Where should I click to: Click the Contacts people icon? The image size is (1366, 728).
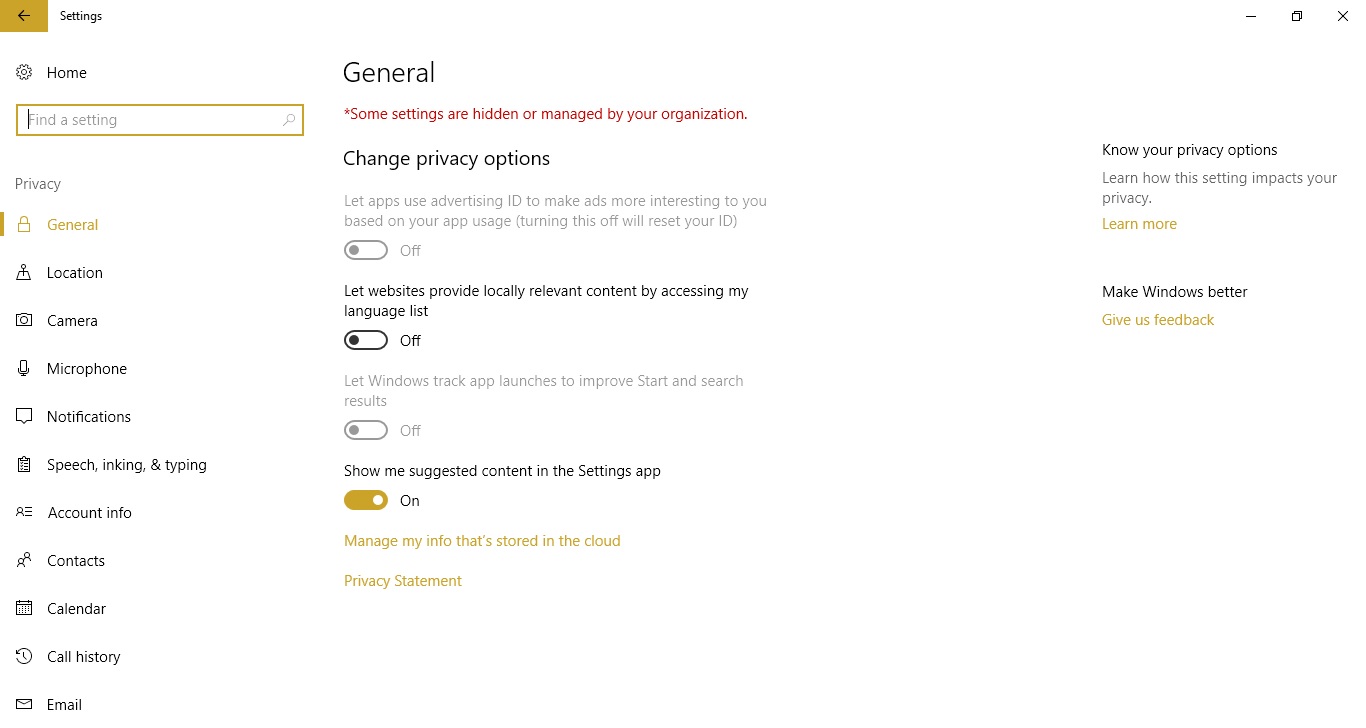coord(24,561)
